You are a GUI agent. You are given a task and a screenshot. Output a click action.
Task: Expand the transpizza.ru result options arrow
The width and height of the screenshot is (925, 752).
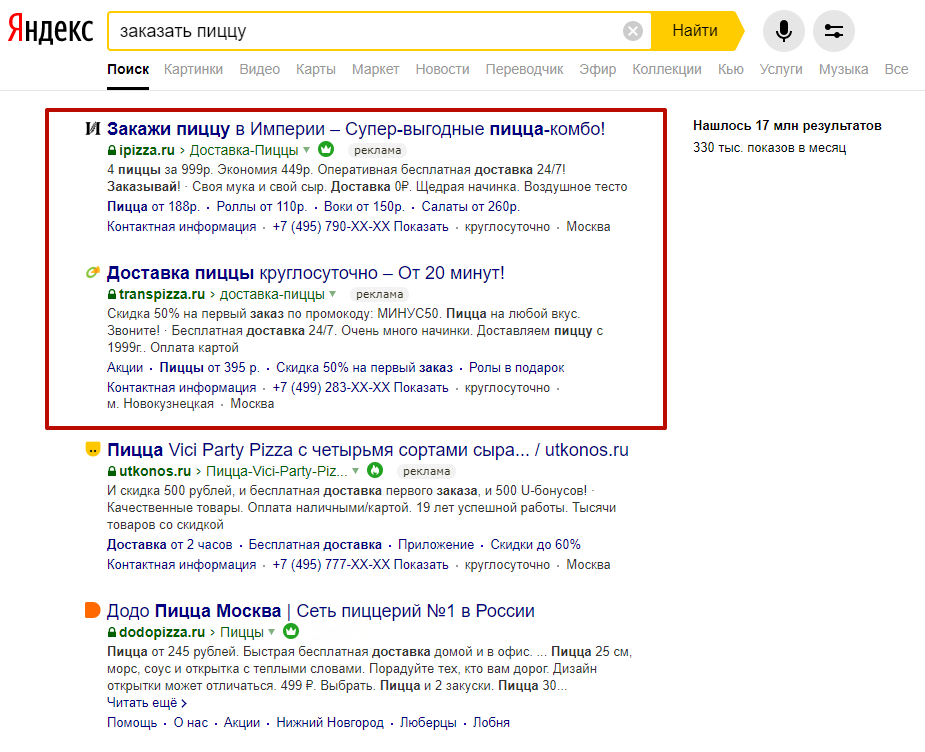[333, 294]
